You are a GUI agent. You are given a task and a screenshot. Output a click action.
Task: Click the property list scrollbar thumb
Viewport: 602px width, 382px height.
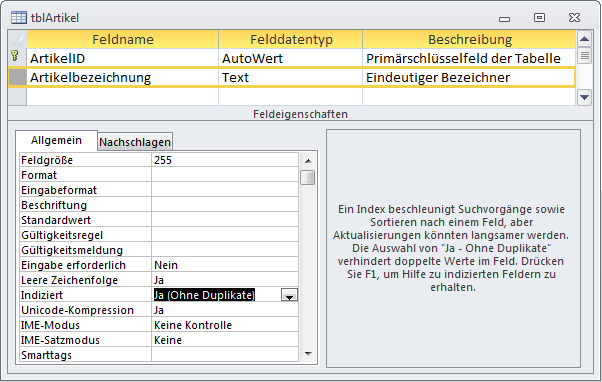[308, 177]
